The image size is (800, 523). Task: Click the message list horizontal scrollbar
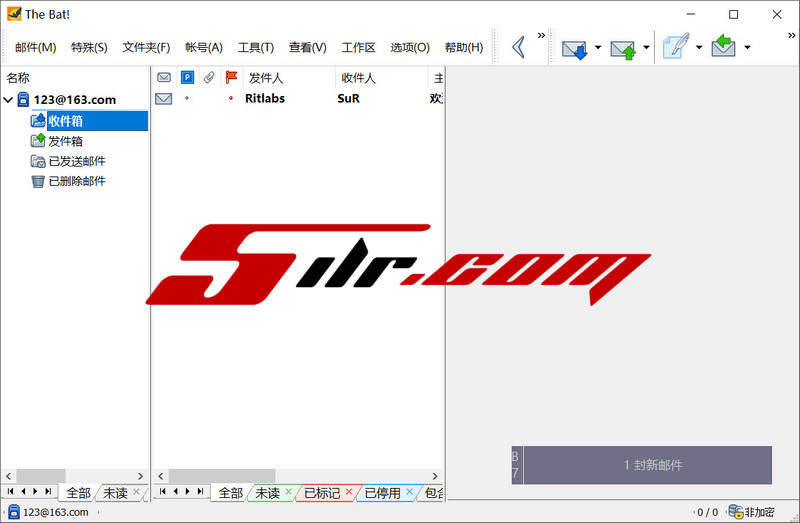(300, 476)
